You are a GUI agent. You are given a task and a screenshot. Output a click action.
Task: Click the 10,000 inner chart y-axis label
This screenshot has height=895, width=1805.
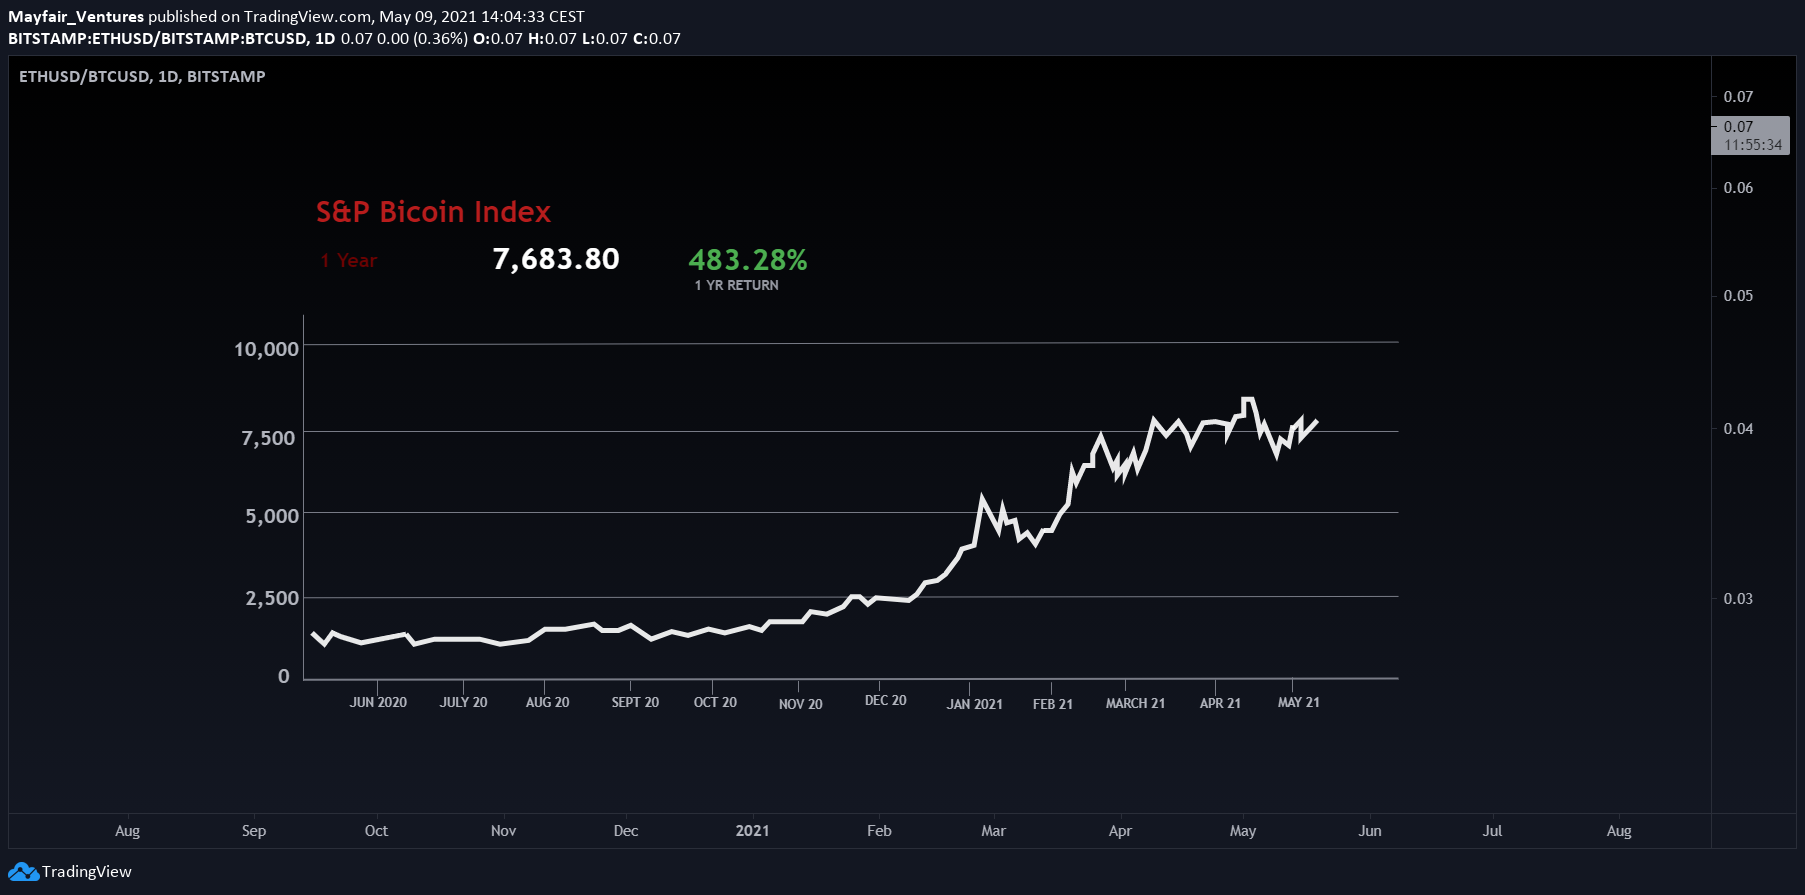[266, 349]
